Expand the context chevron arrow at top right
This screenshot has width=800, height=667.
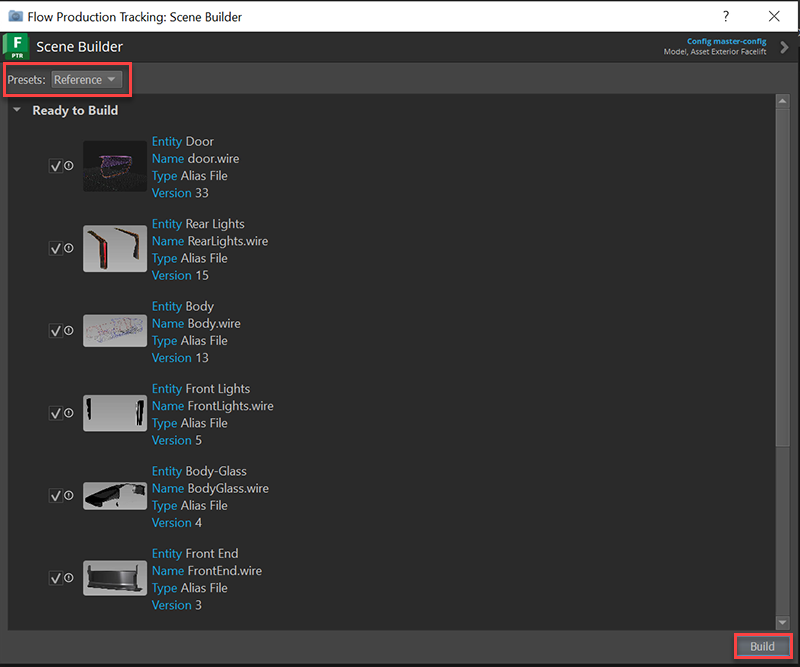point(784,47)
